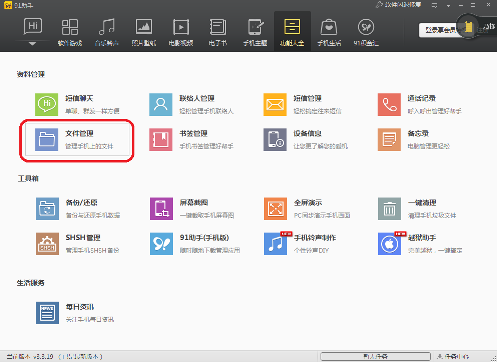Open 91助手(手机版) icon
The image size is (497, 362).
click(x=161, y=244)
